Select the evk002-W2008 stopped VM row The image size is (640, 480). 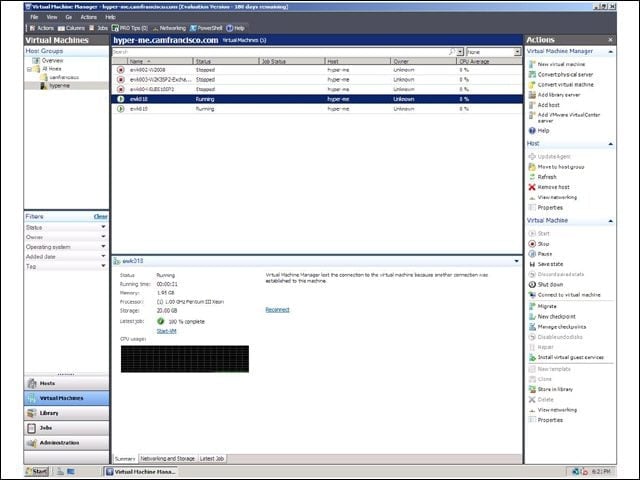317,70
